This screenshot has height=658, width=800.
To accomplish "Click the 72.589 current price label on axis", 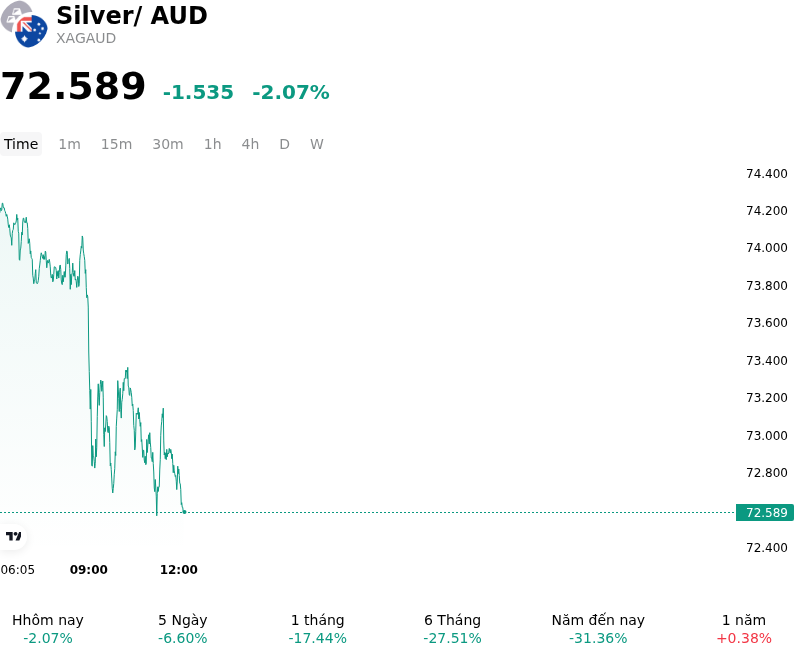I will (x=765, y=513).
